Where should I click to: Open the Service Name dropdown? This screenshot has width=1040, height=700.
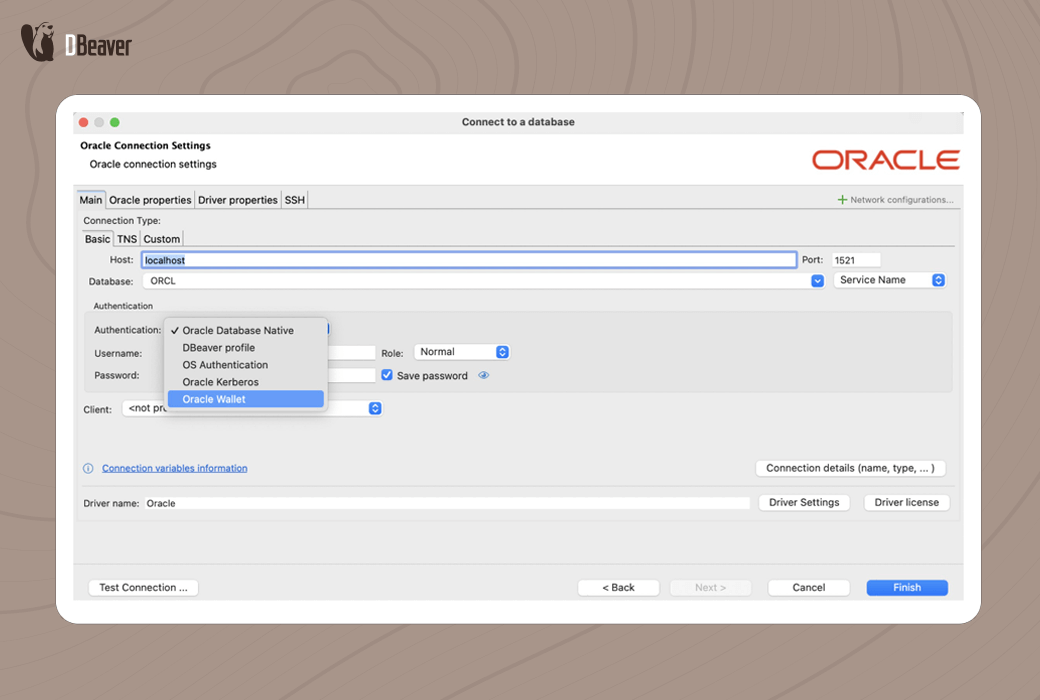890,280
